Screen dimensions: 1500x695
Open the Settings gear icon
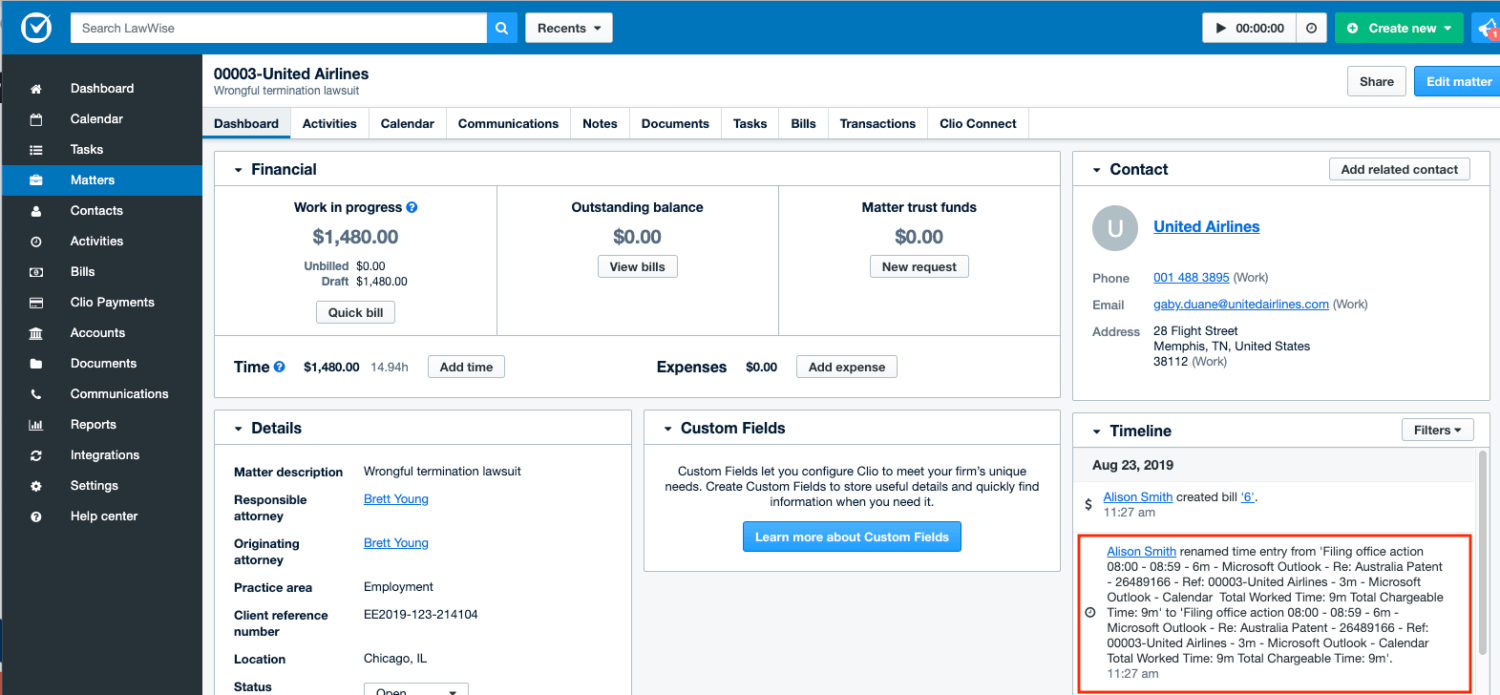coord(35,485)
